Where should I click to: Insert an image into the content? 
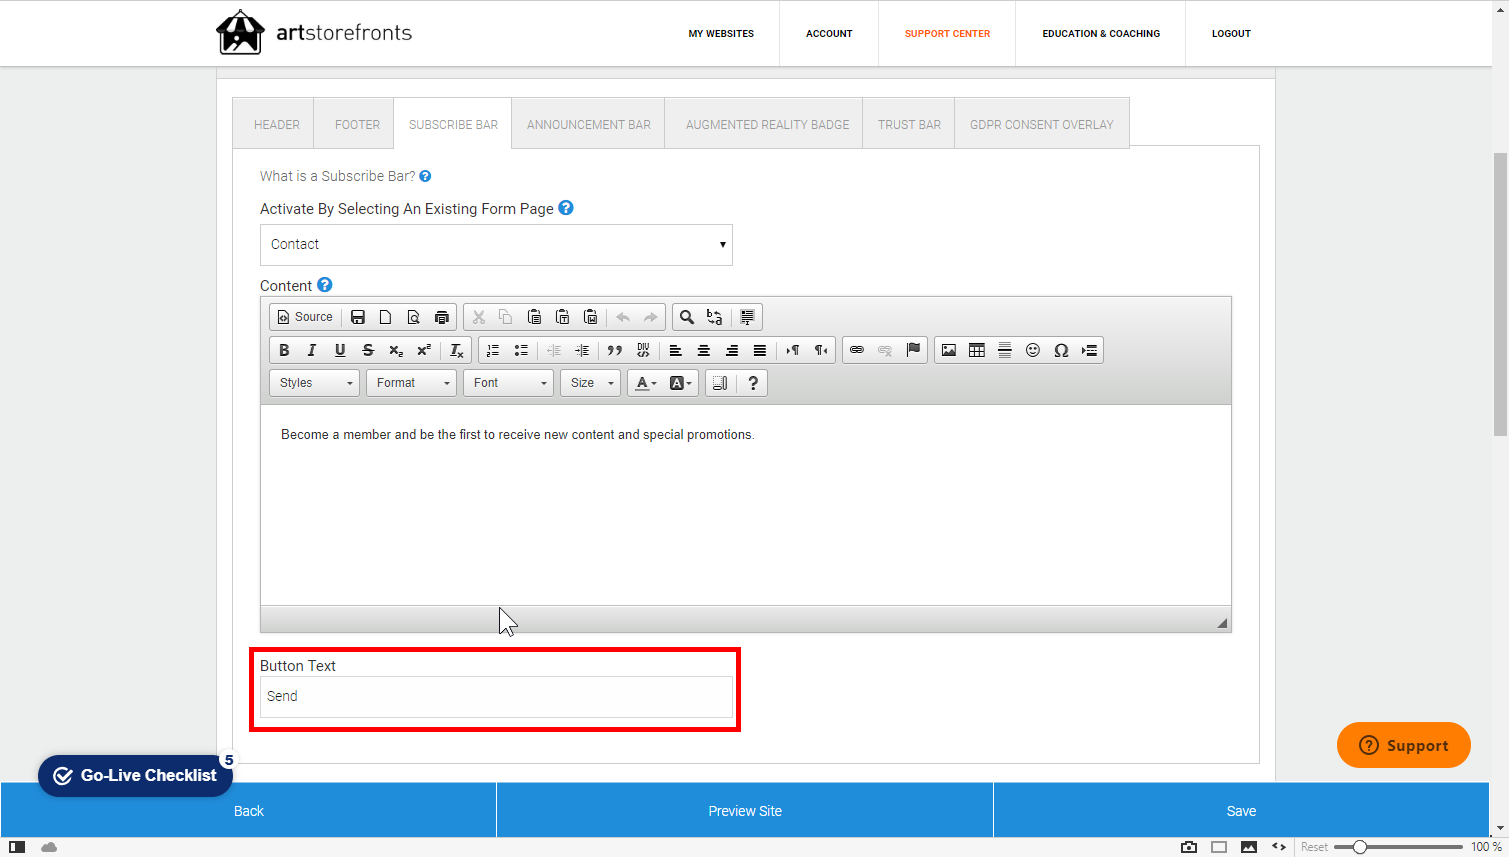coord(949,350)
